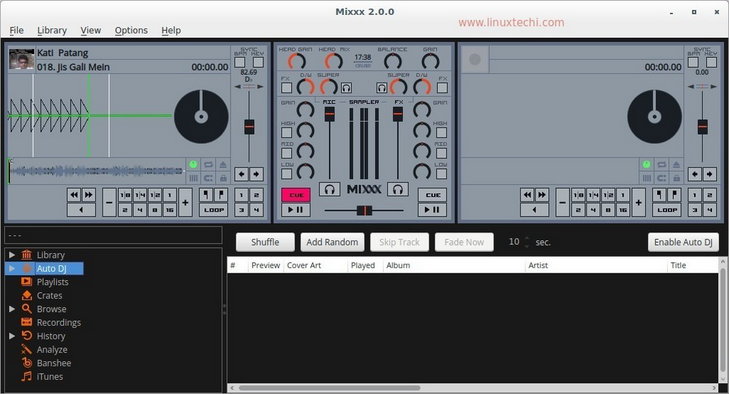
Task: Enable right deck BPM sync checkbox
Action: click(x=693, y=62)
